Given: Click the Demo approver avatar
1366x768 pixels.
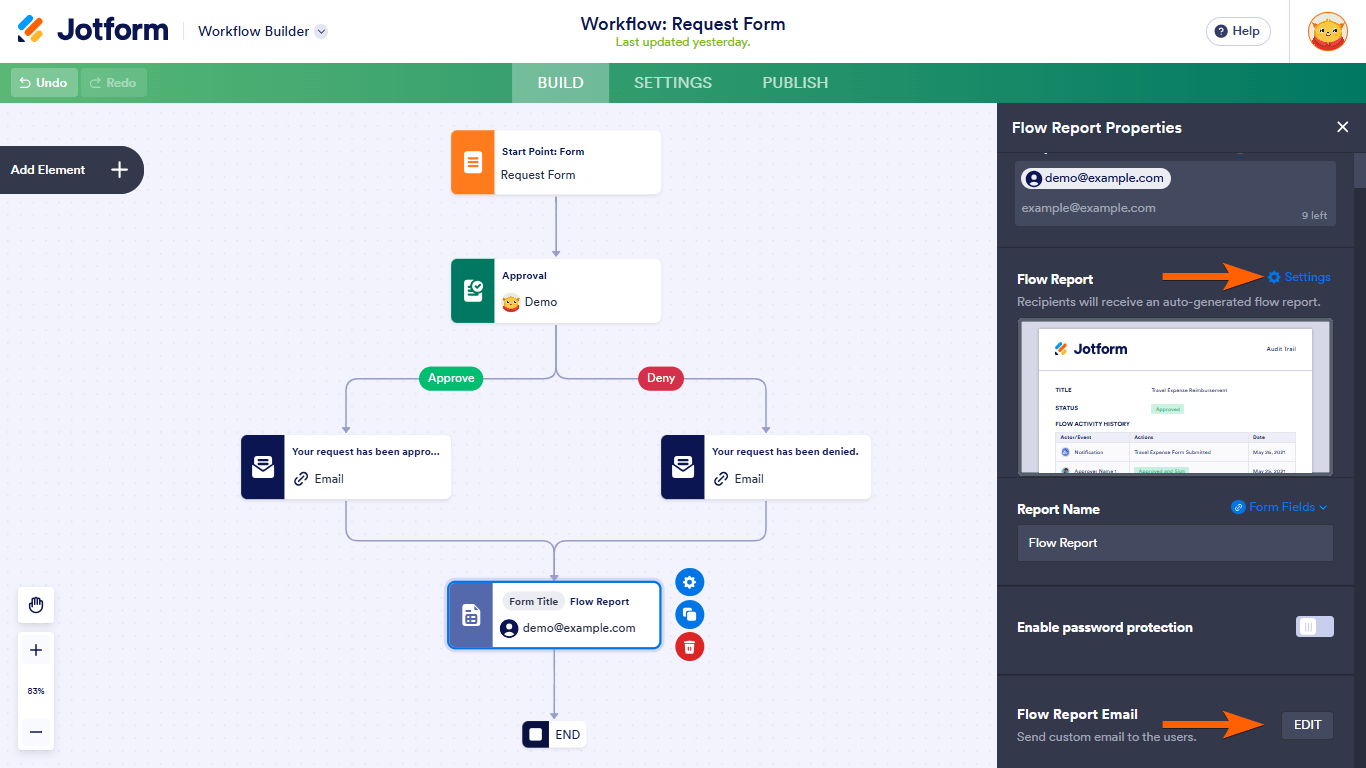Looking at the screenshot, I should click(511, 302).
